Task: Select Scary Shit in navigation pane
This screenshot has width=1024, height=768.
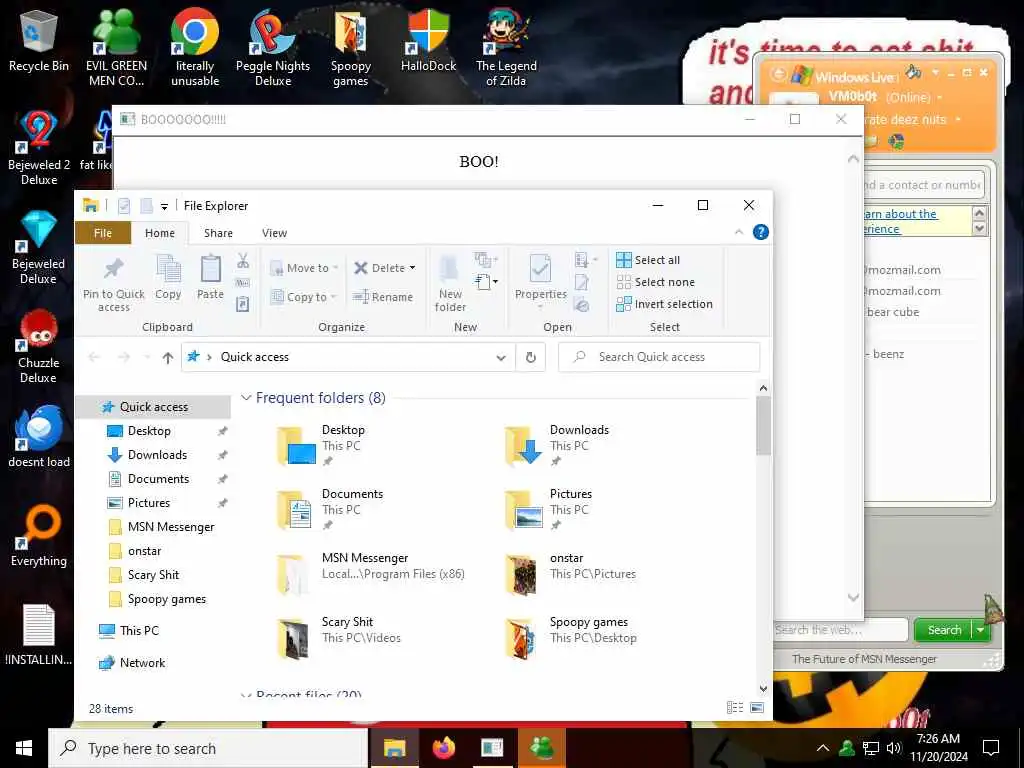Action: [x=153, y=575]
